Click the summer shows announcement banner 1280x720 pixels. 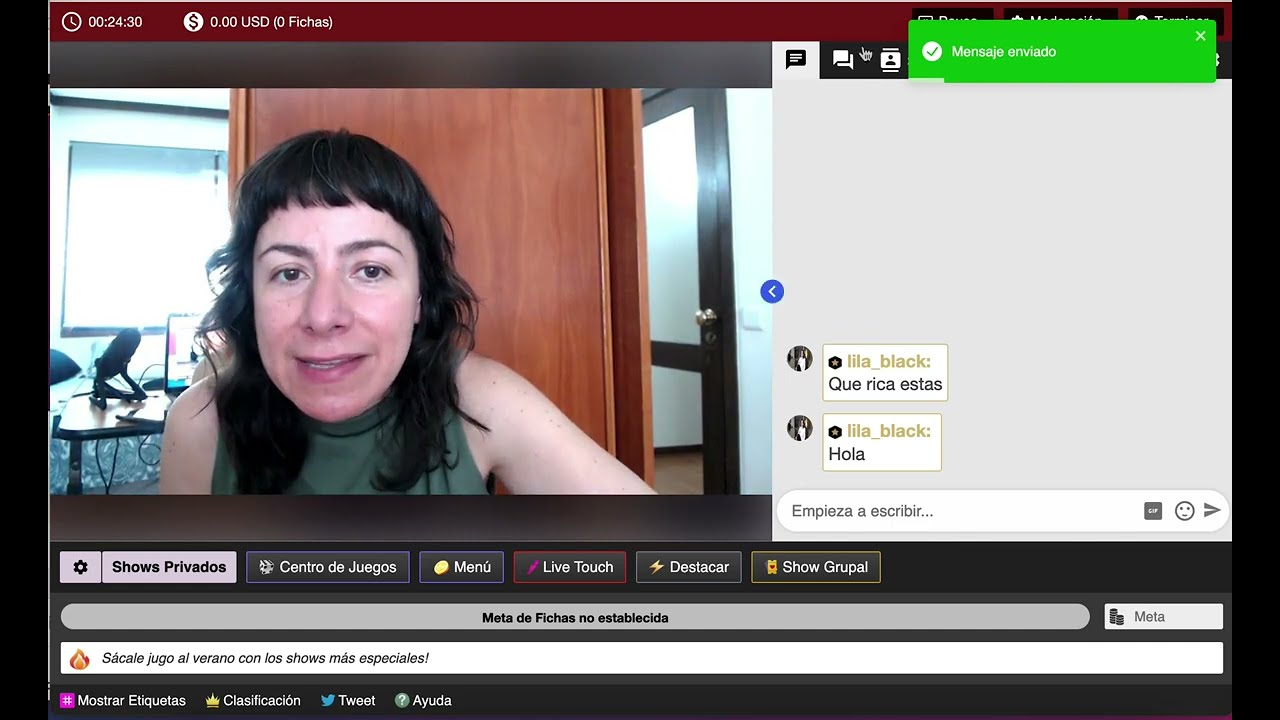pyautogui.click(x=642, y=658)
